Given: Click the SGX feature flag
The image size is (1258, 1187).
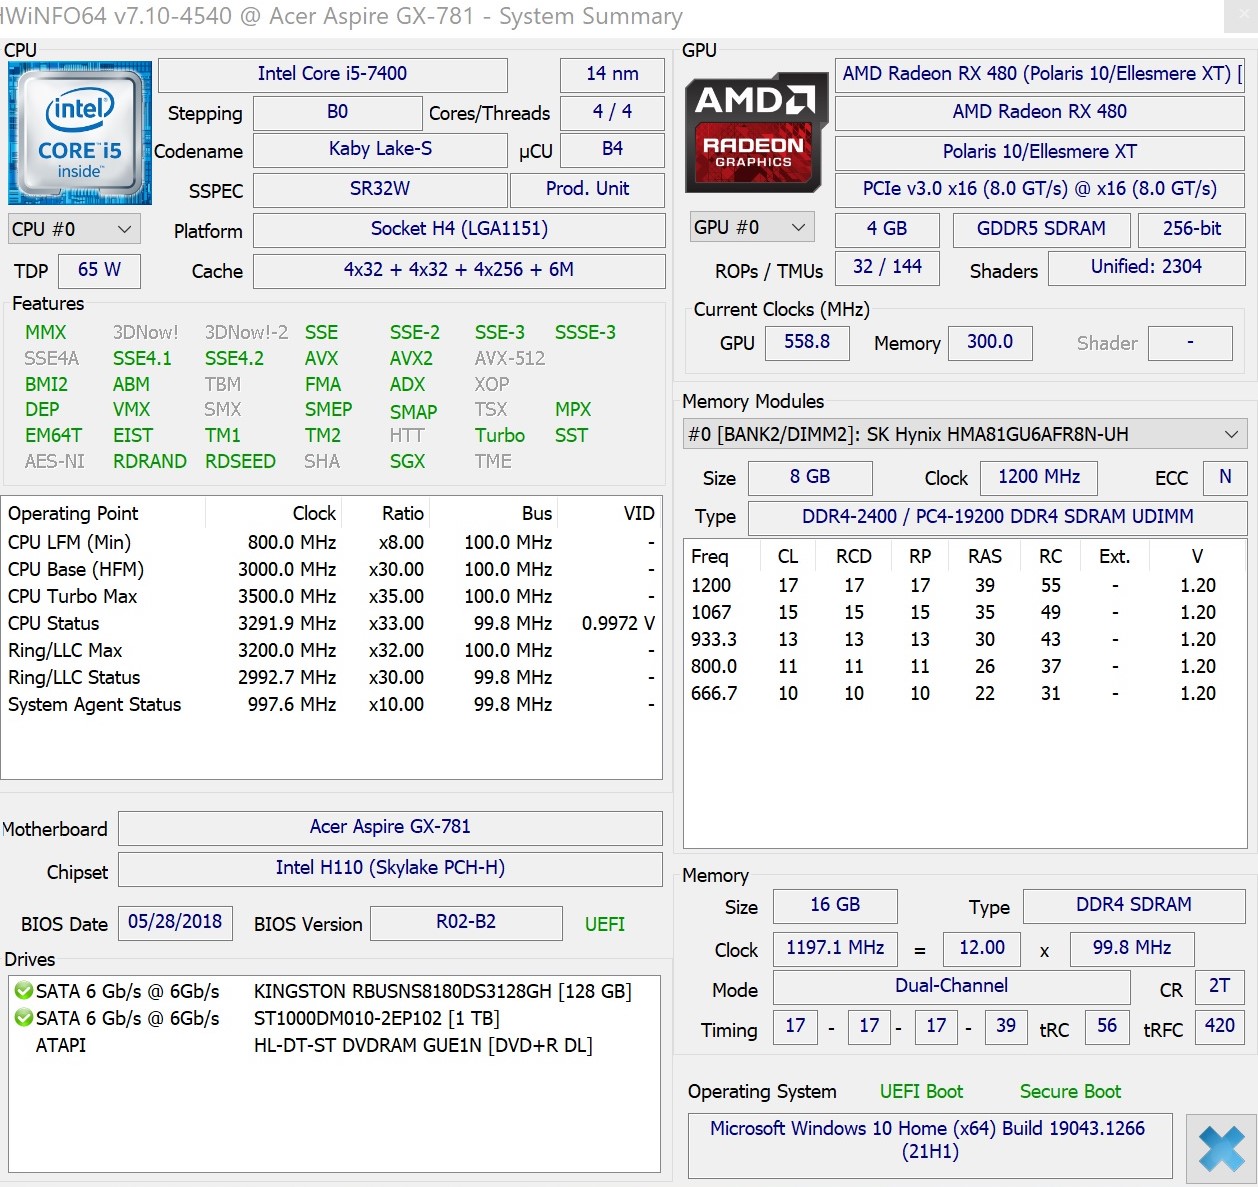Looking at the screenshot, I should click(407, 461).
